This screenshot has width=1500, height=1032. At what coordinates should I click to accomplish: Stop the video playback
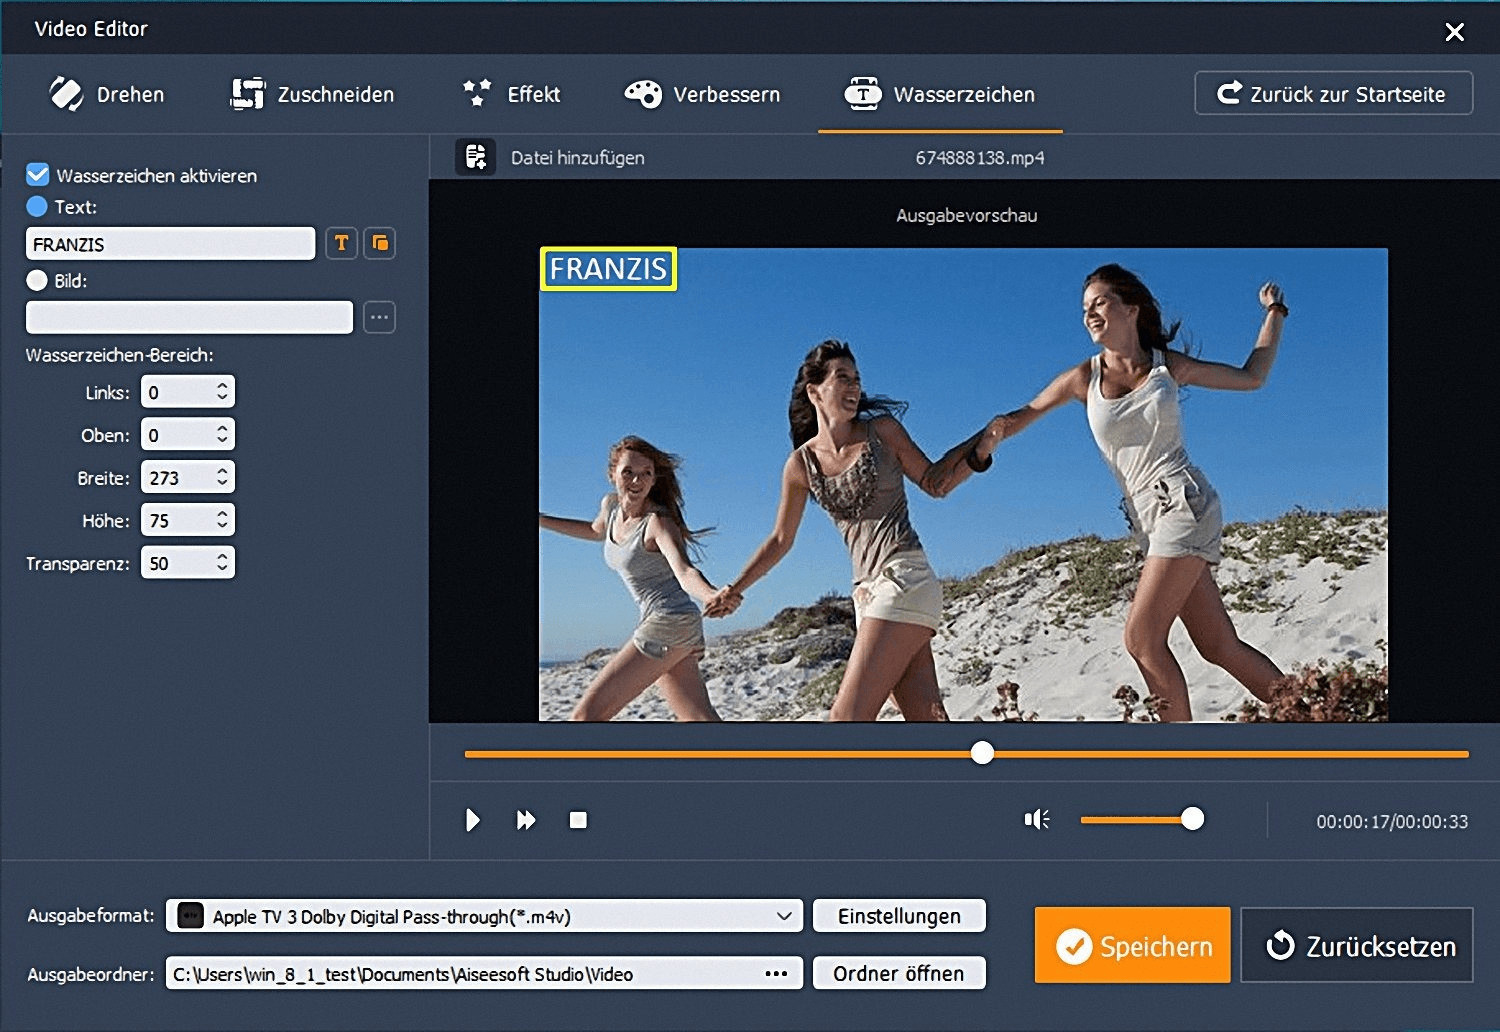click(x=578, y=820)
